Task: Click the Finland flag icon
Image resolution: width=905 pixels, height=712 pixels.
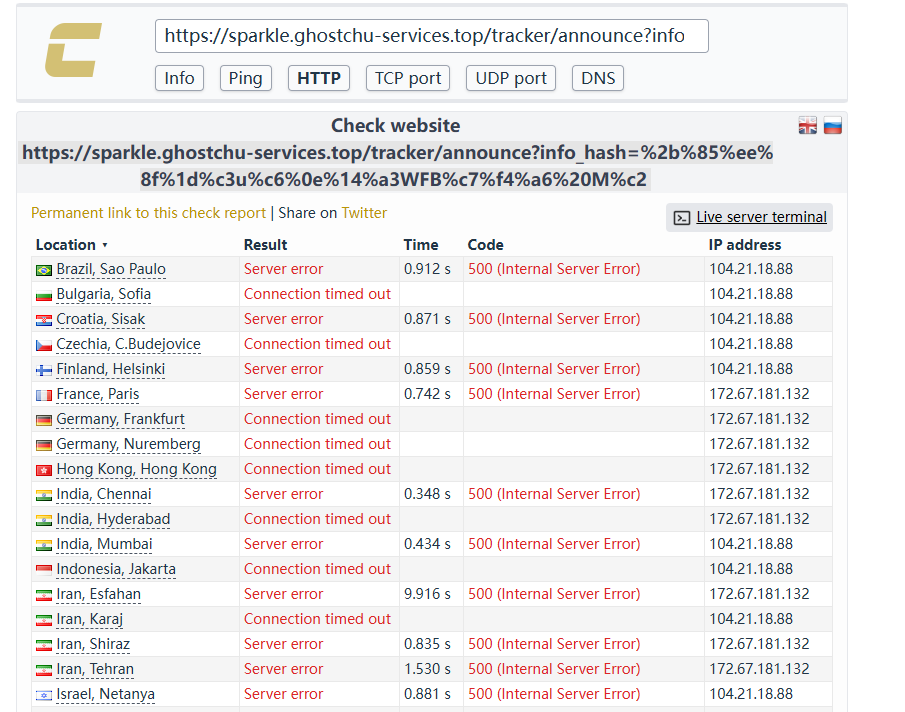Action: [x=44, y=370]
